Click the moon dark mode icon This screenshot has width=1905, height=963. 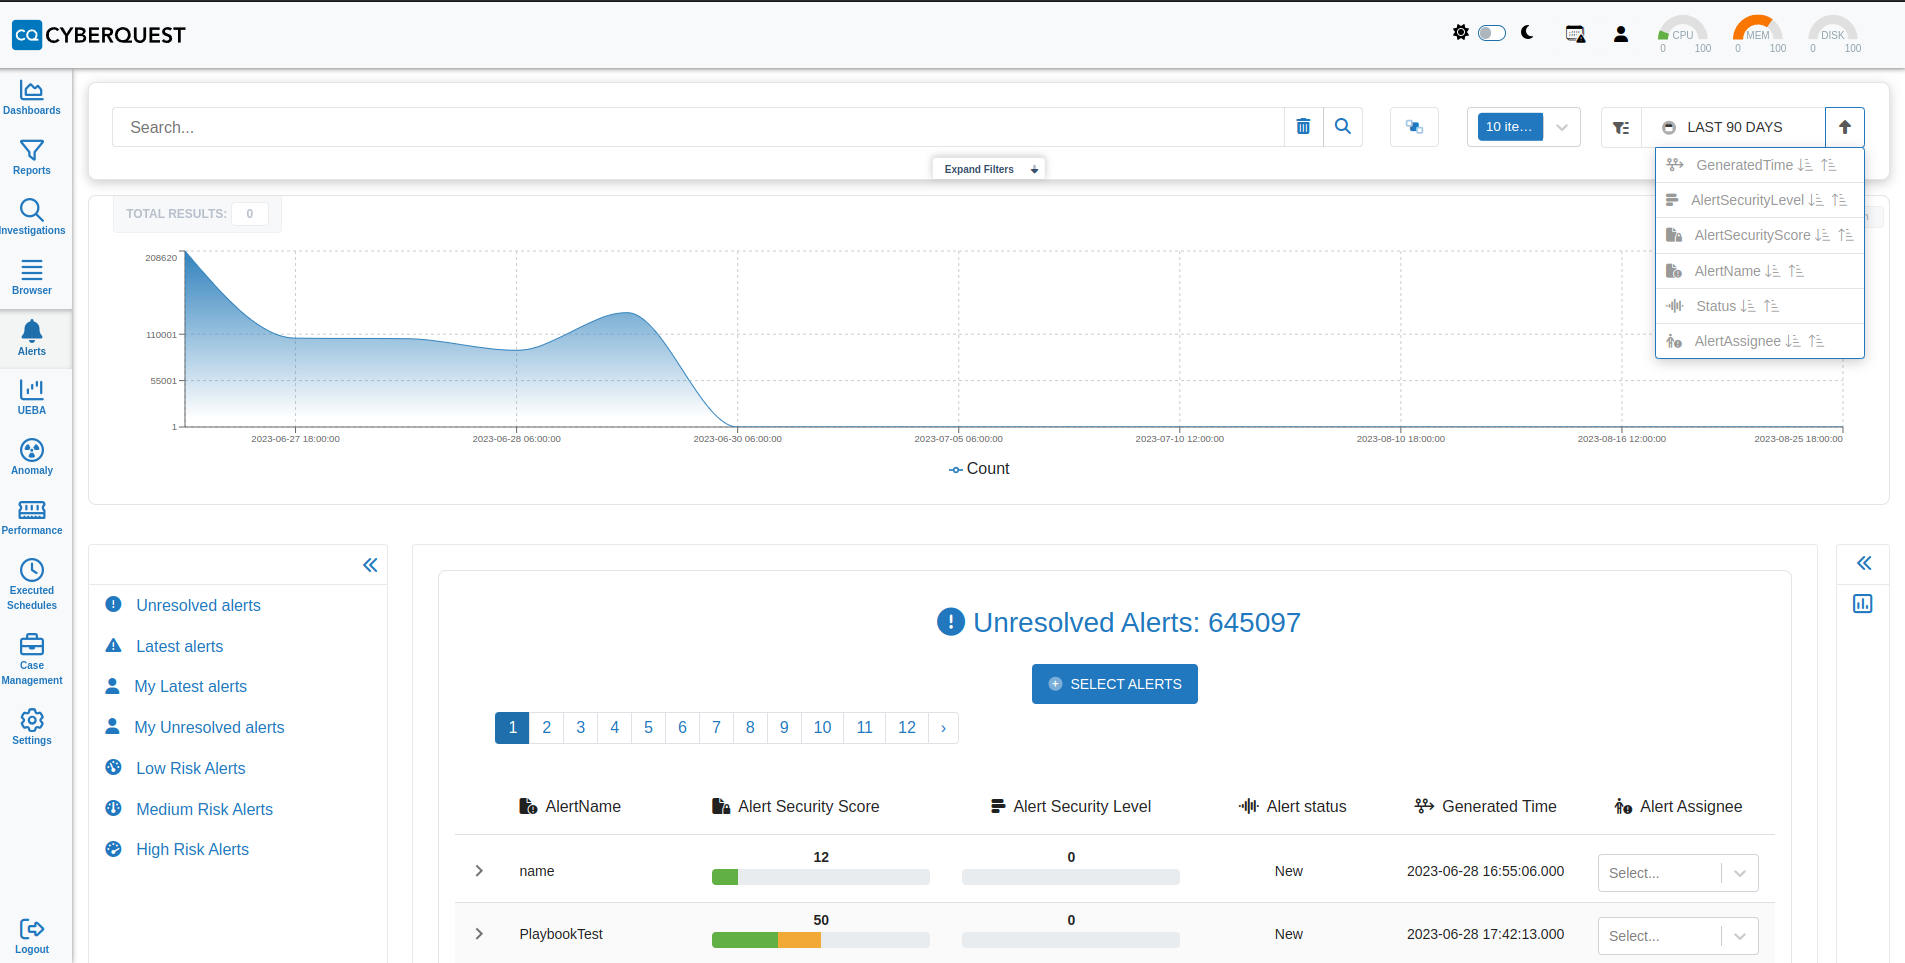[x=1527, y=33]
